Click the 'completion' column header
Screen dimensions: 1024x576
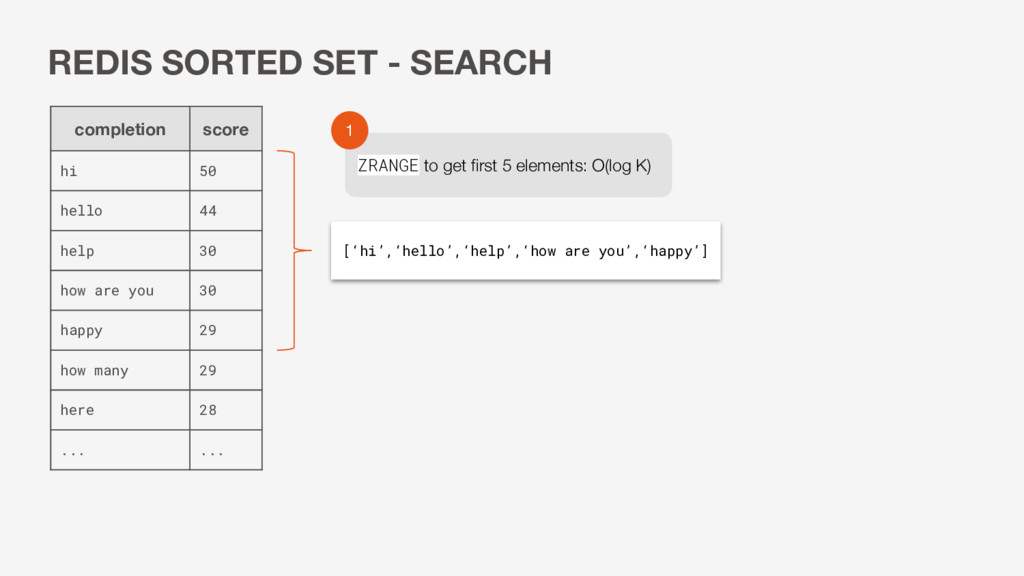(120, 129)
